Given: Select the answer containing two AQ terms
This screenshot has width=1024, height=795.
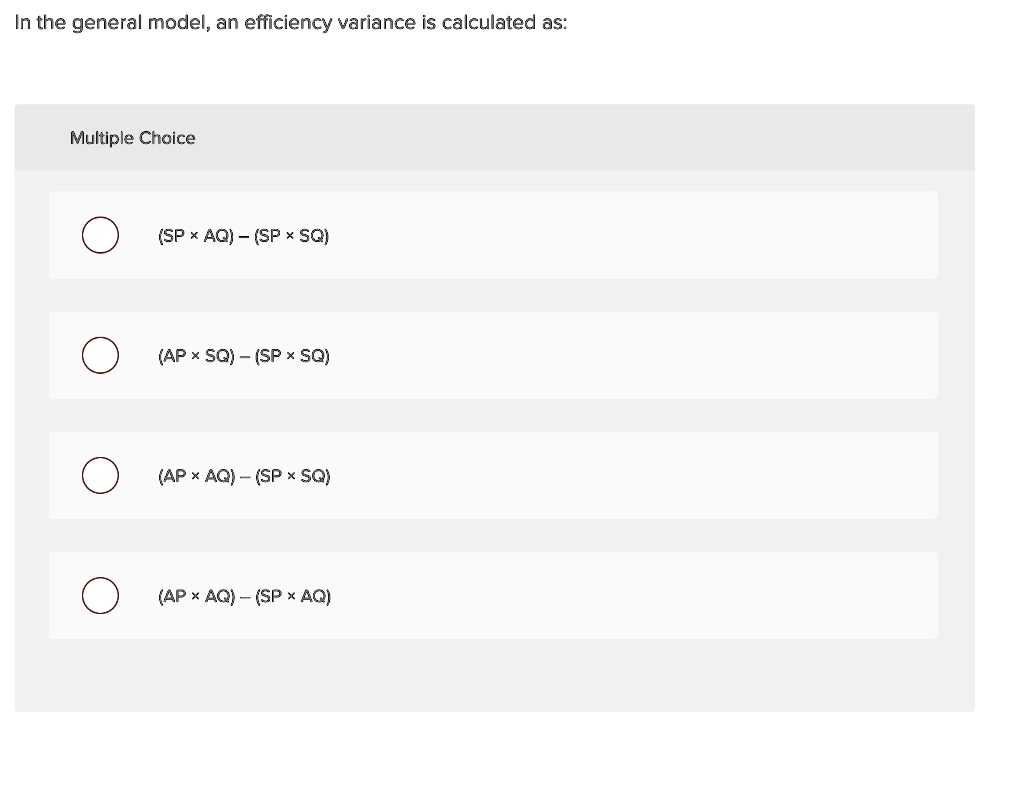Looking at the screenshot, I should point(244,595).
